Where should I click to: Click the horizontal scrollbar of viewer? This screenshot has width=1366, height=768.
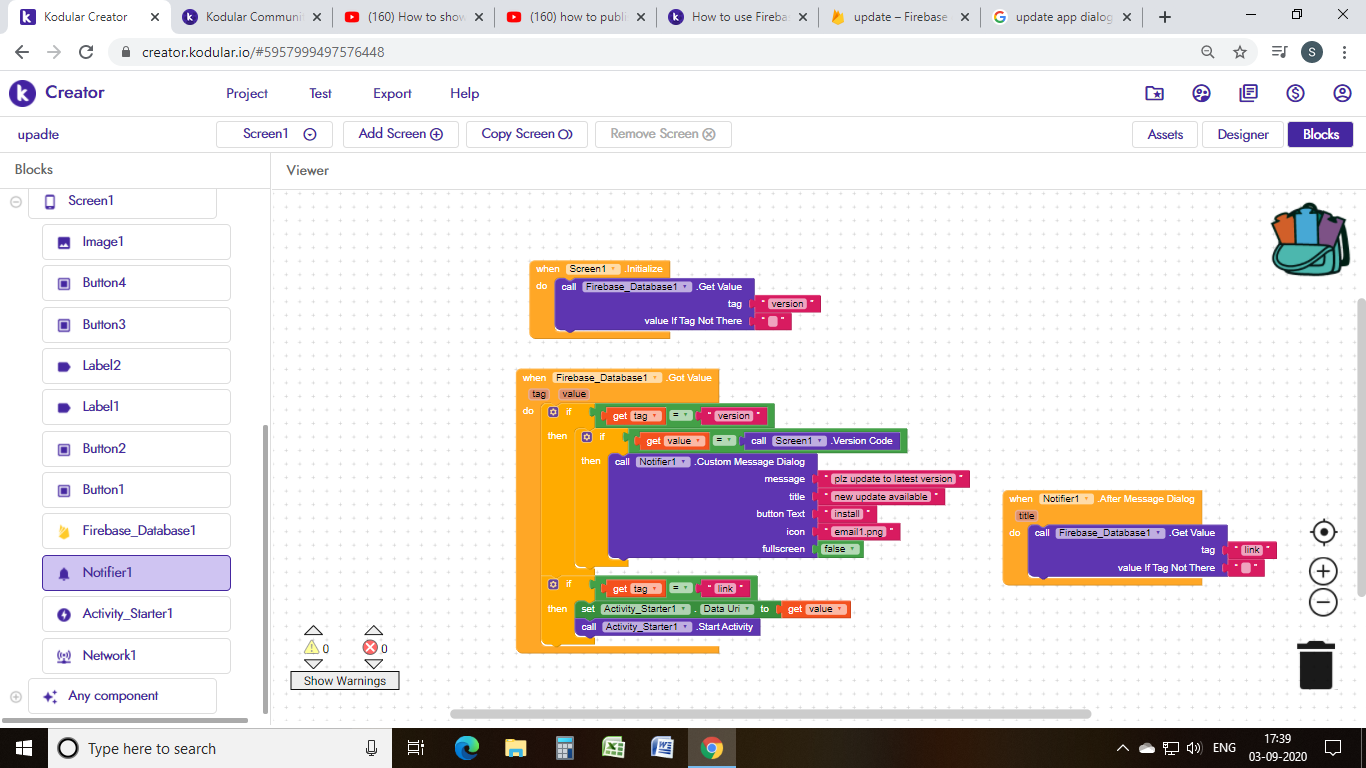point(770,714)
